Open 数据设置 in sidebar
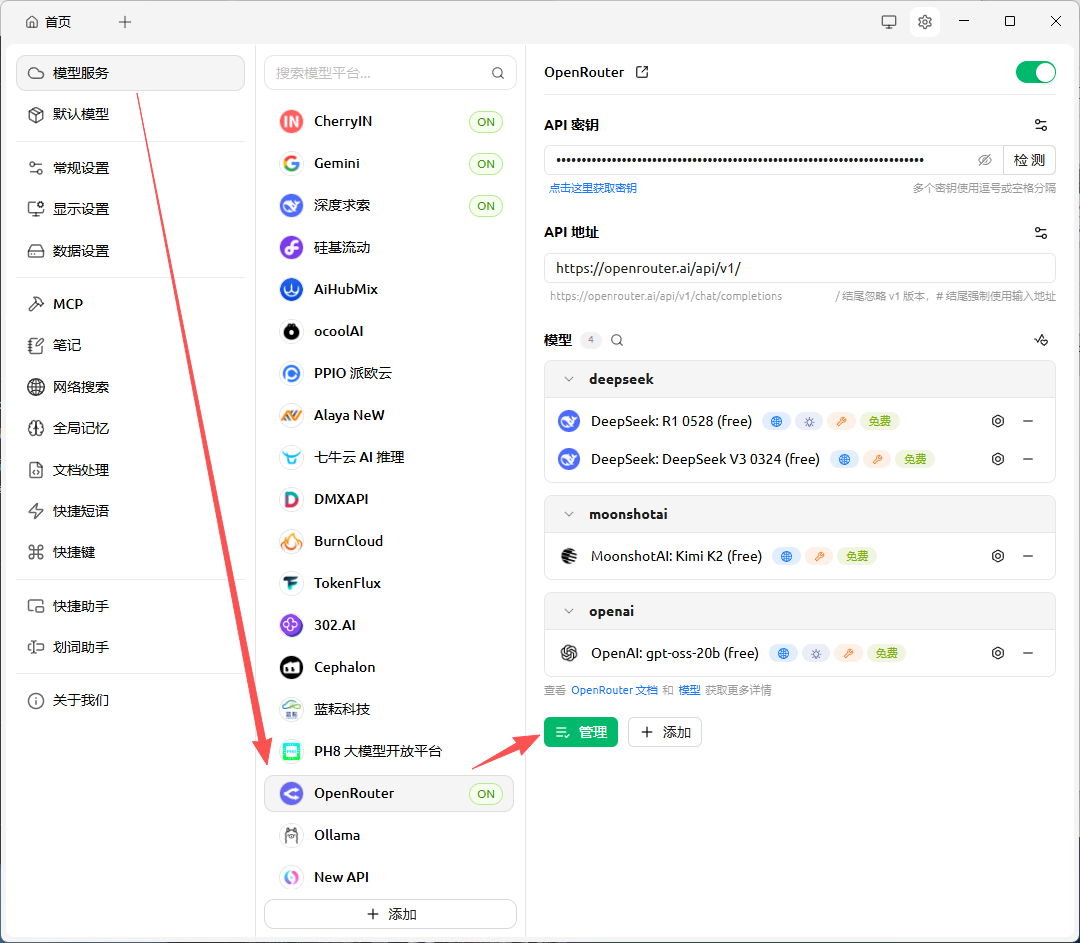Viewport: 1080px width, 943px height. [x=130, y=251]
